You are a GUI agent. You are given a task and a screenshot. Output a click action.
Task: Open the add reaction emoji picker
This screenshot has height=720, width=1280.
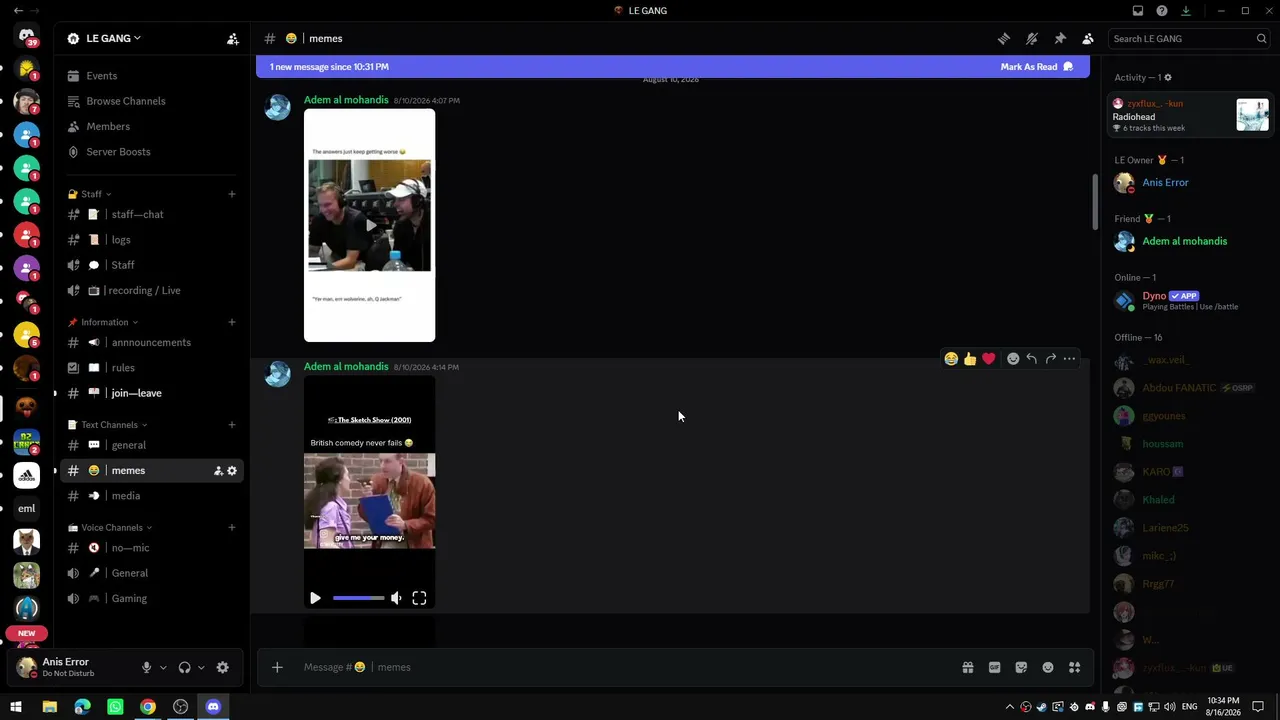coord(1013,359)
